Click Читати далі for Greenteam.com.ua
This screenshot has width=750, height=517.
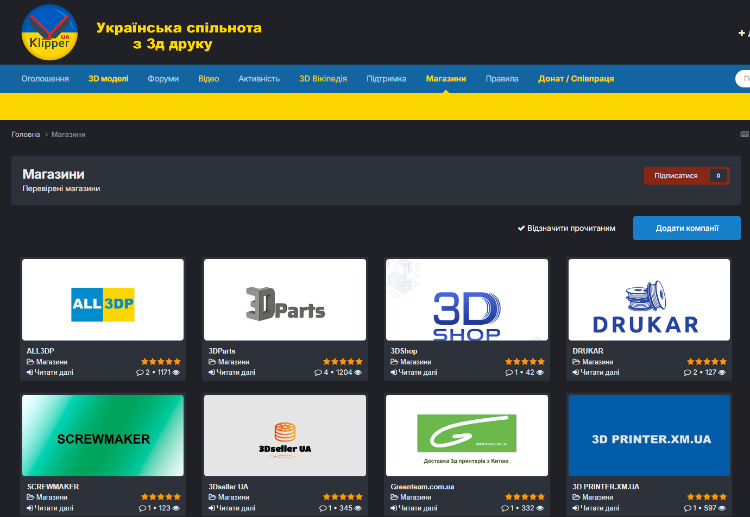pos(414,508)
